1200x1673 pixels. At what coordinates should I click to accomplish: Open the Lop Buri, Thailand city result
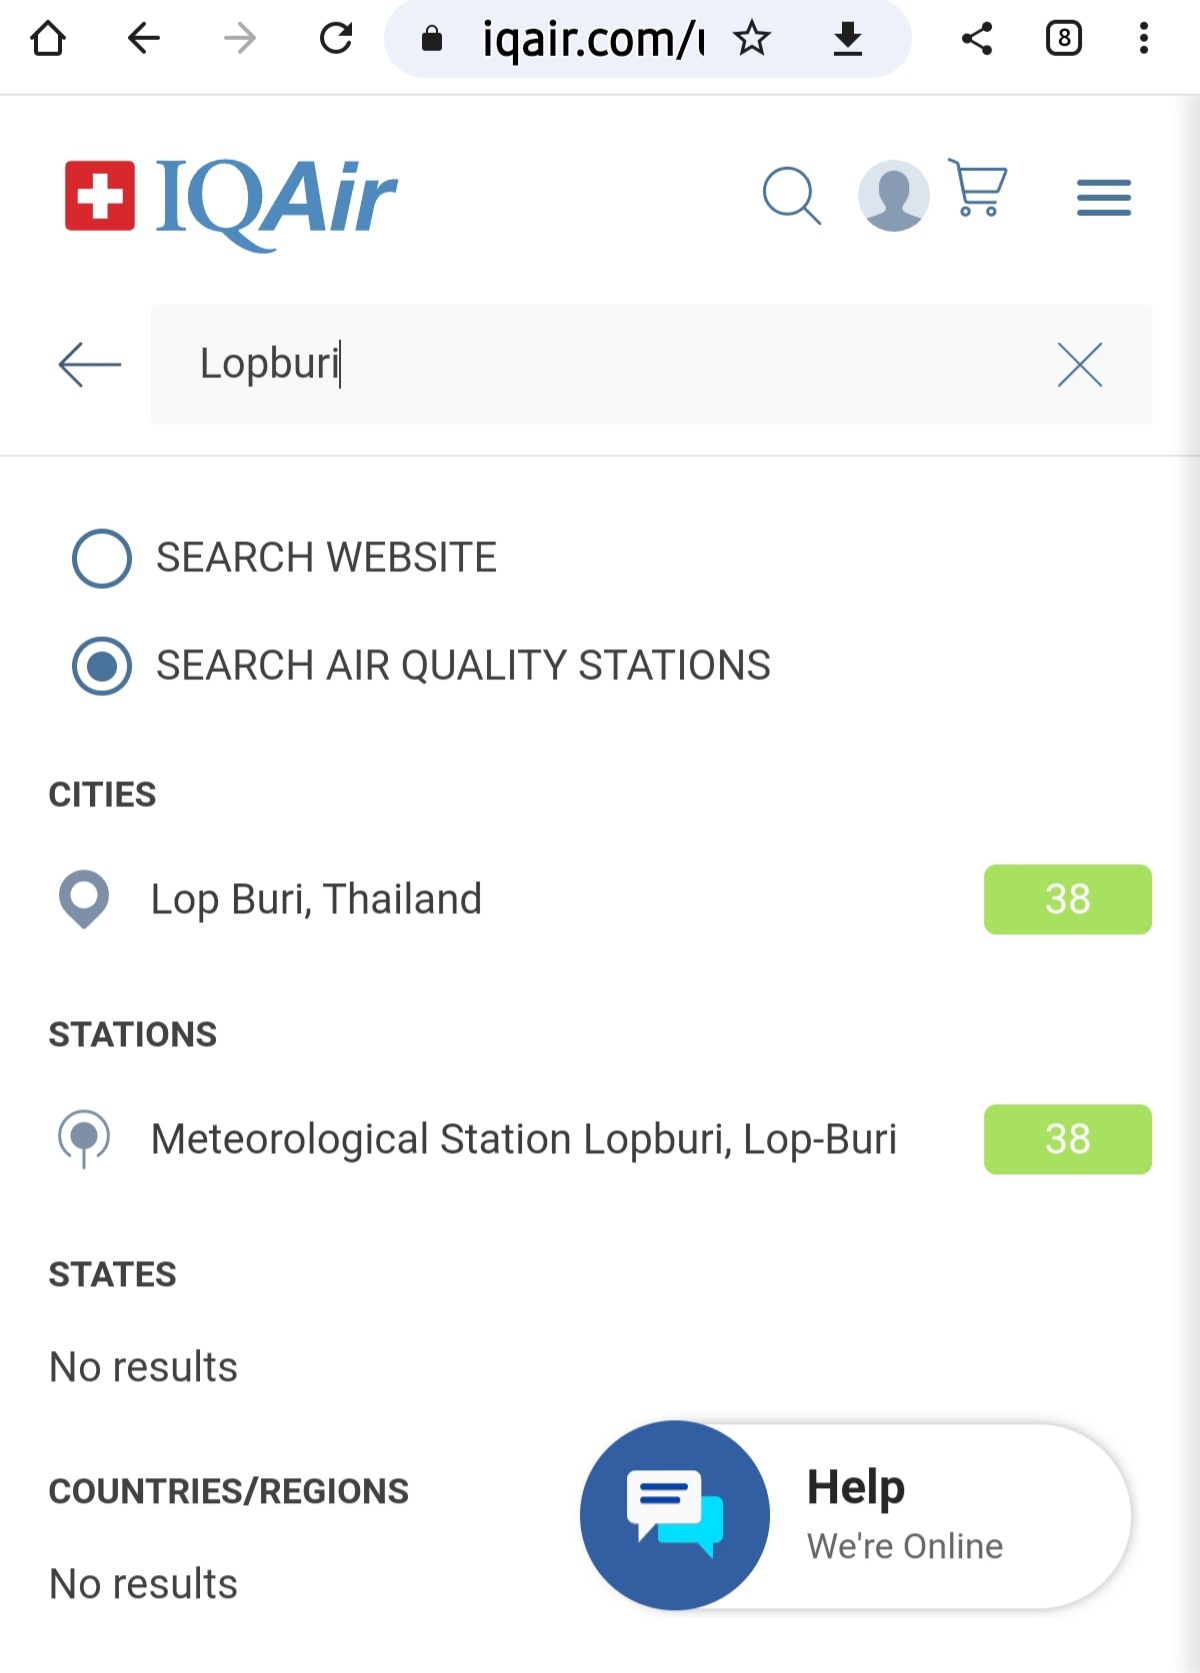tap(316, 899)
